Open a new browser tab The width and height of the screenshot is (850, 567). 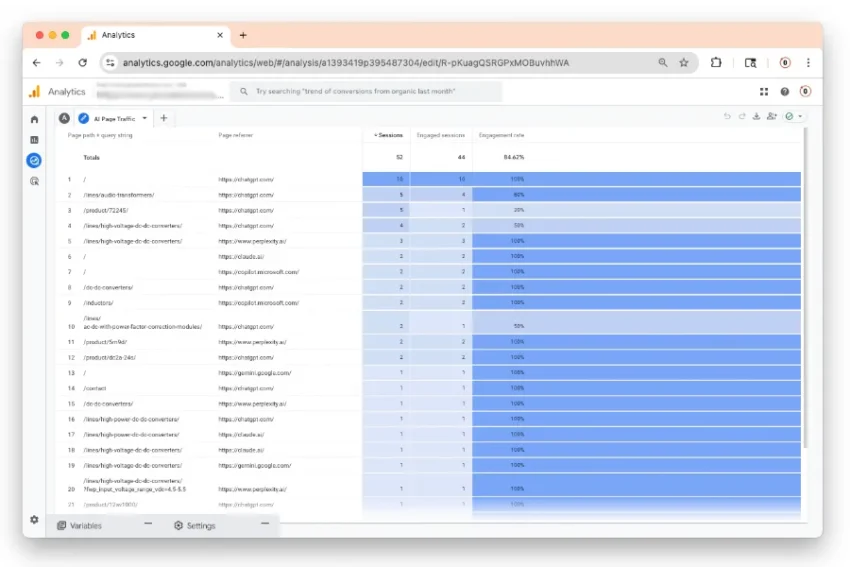point(243,35)
